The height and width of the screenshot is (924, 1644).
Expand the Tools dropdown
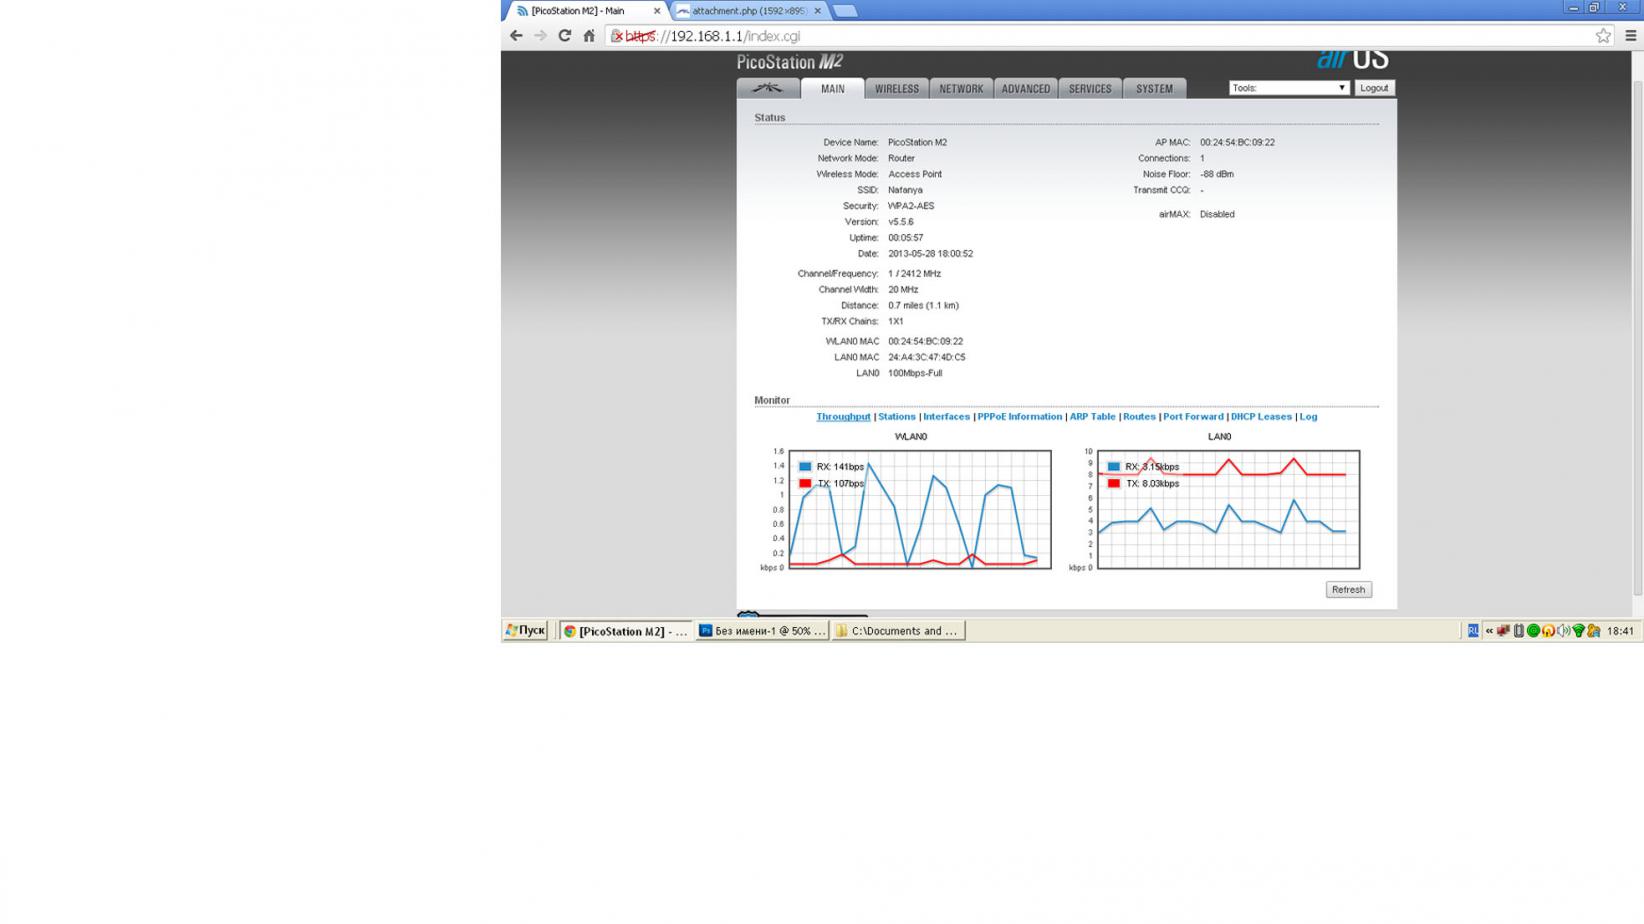click(1289, 88)
